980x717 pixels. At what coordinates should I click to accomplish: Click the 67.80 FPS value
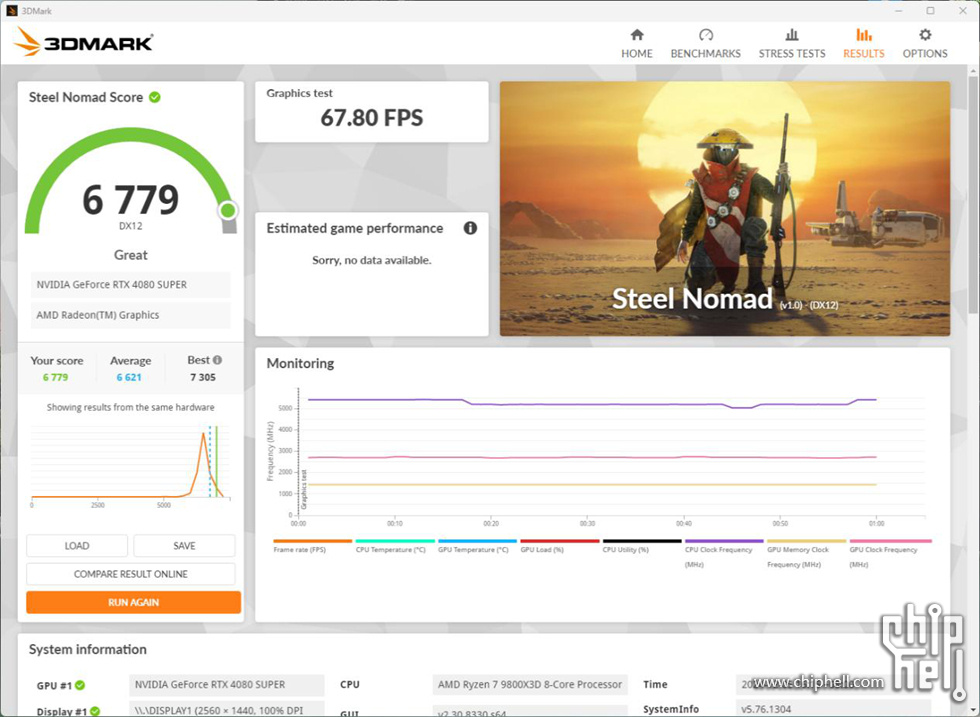point(371,118)
